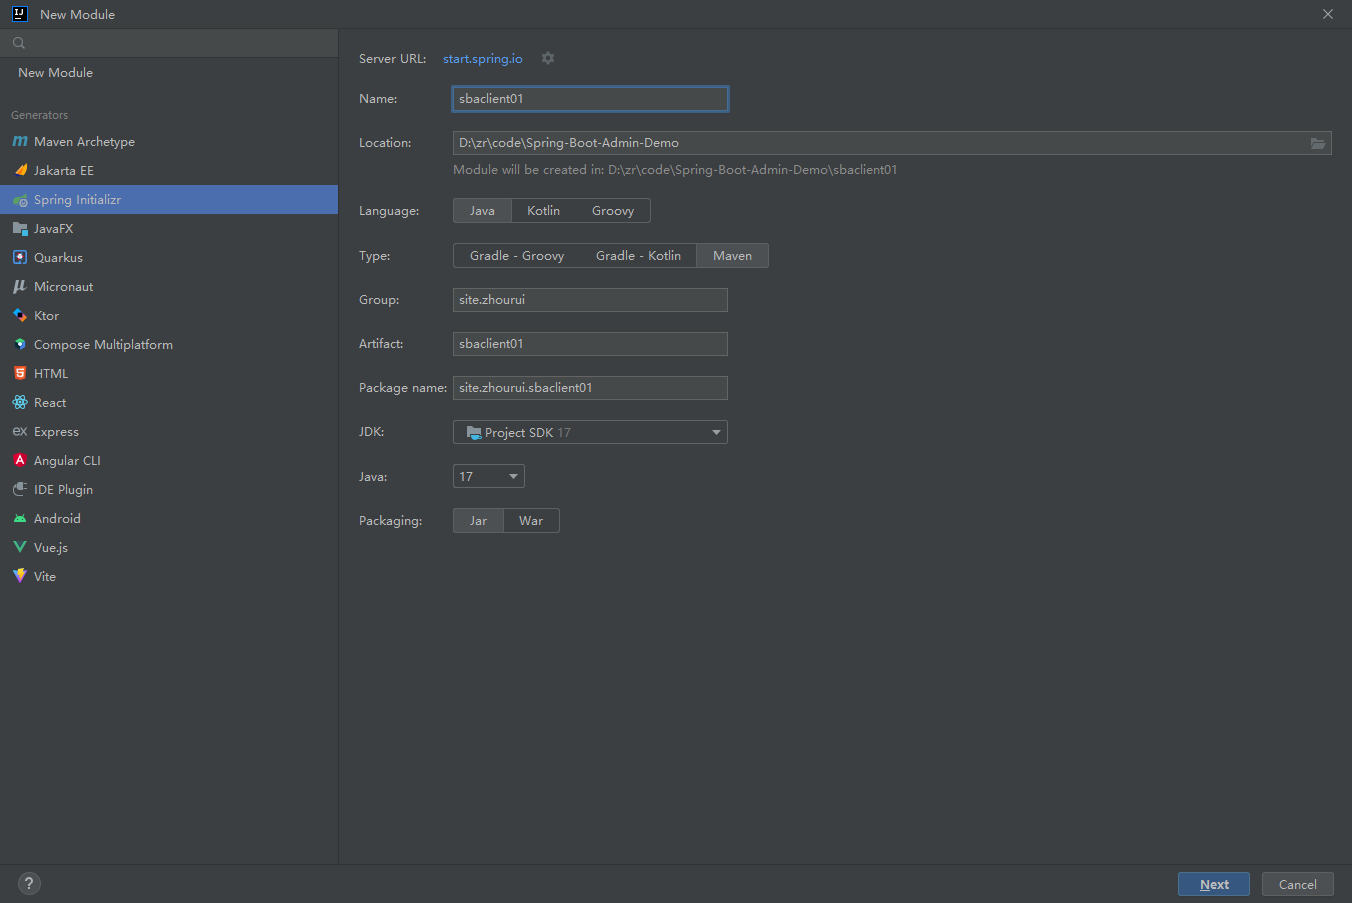Viewport: 1352px width, 903px height.
Task: Browse for location with folder icon
Action: point(1318,143)
